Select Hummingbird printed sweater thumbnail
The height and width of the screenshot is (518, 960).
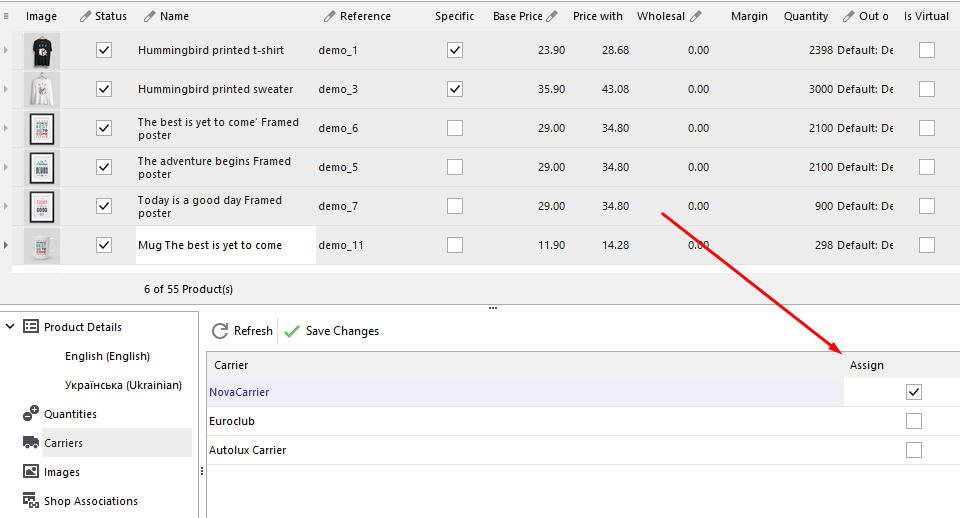[x=42, y=89]
